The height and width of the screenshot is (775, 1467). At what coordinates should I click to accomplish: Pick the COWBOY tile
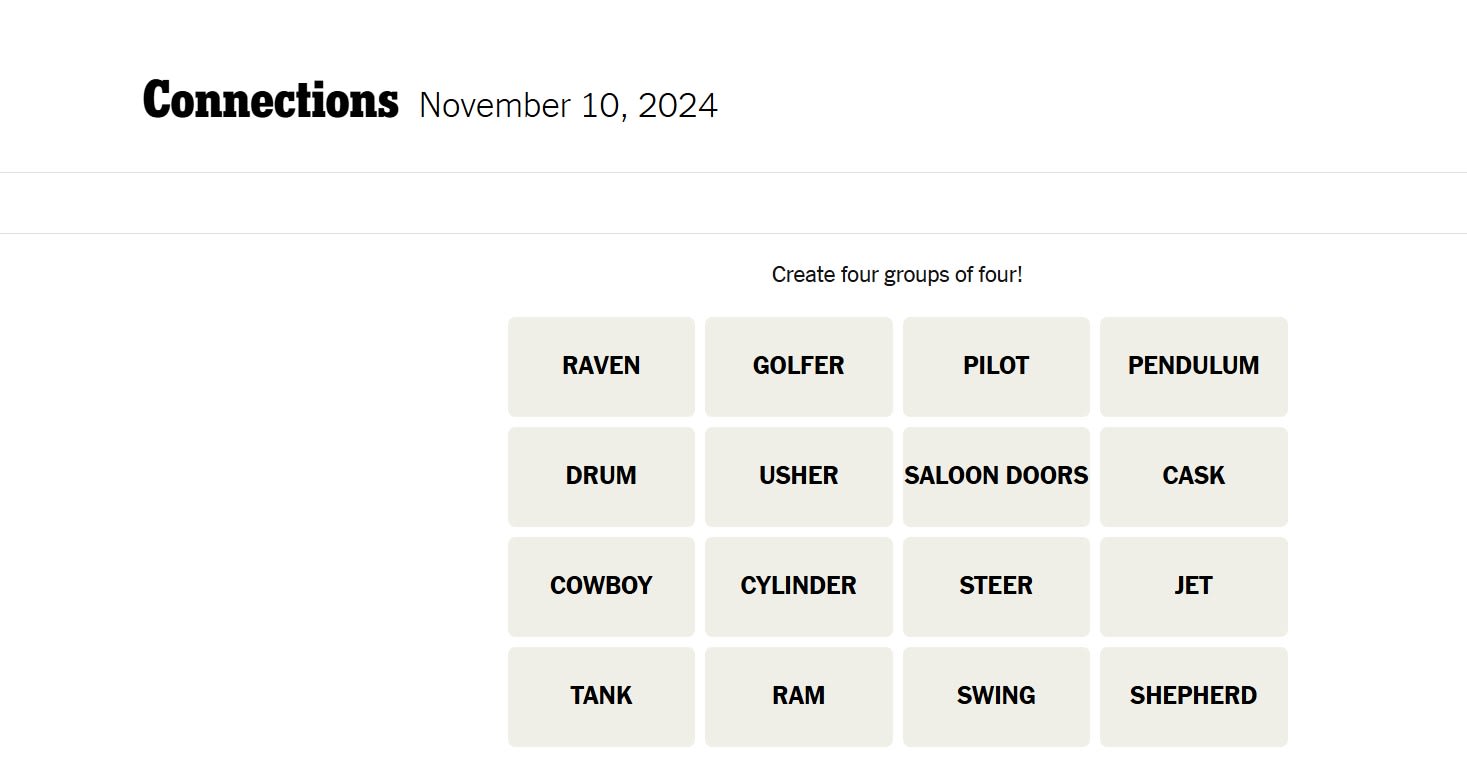pos(601,586)
